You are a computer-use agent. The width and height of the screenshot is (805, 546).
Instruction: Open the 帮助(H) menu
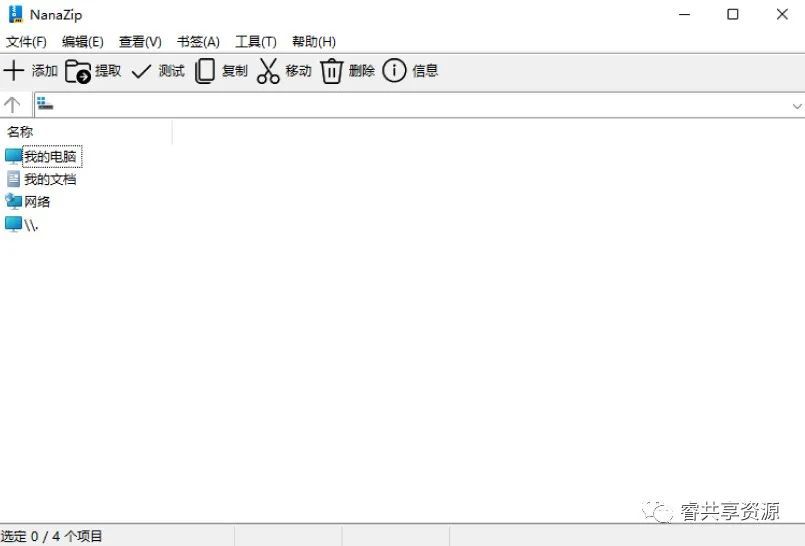(x=314, y=42)
